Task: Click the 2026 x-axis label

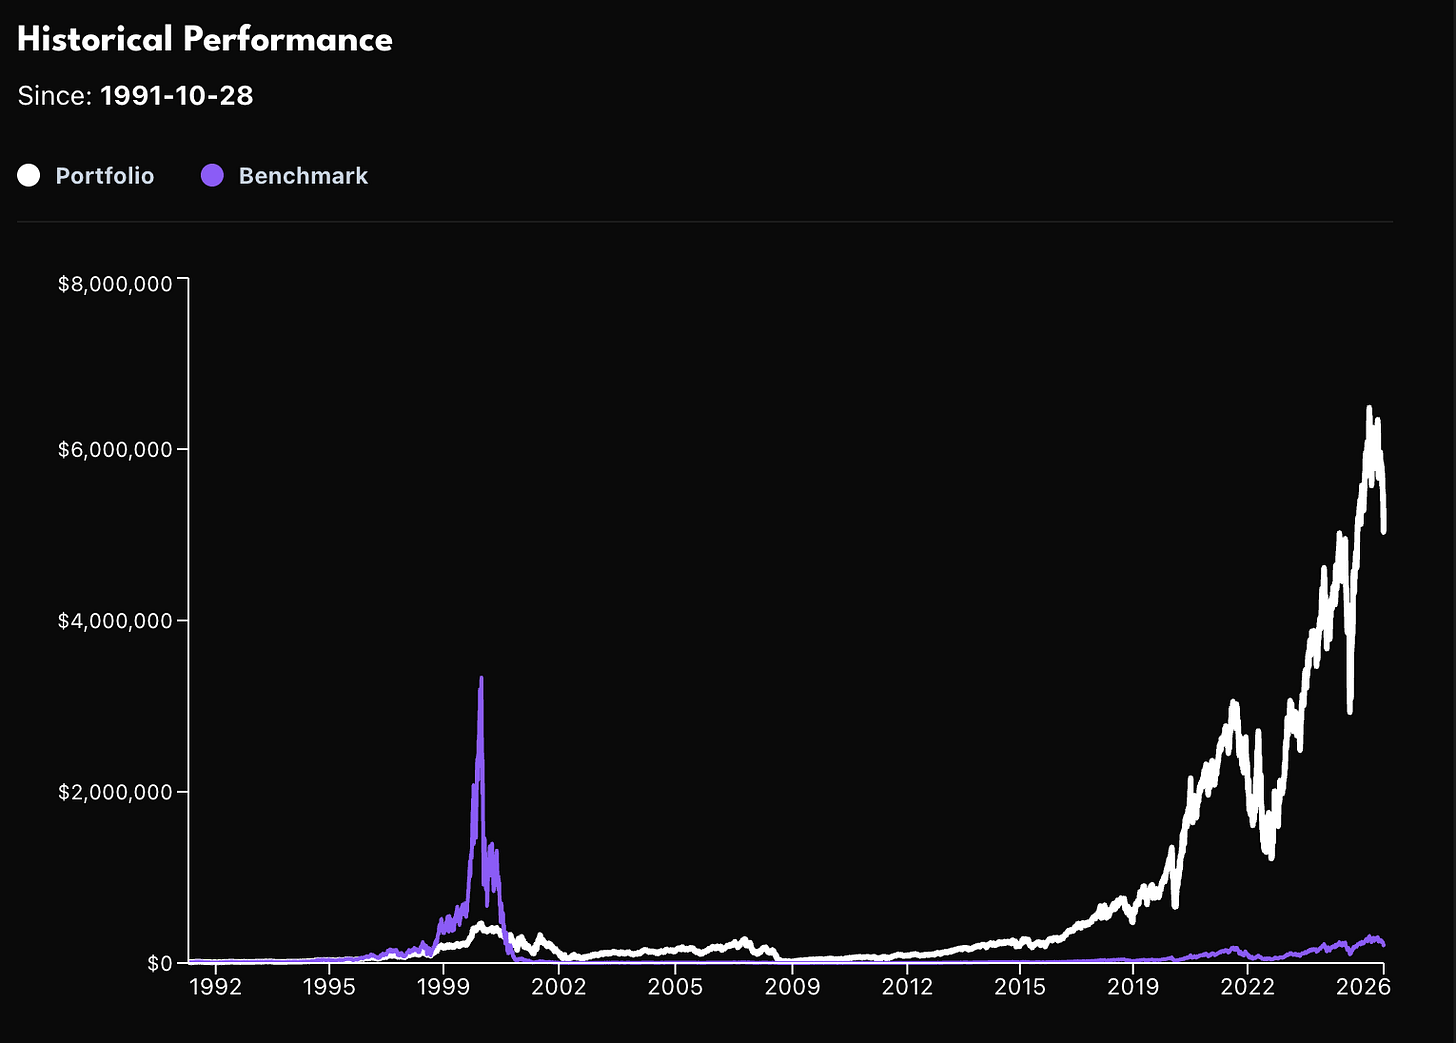Action: pyautogui.click(x=1365, y=987)
